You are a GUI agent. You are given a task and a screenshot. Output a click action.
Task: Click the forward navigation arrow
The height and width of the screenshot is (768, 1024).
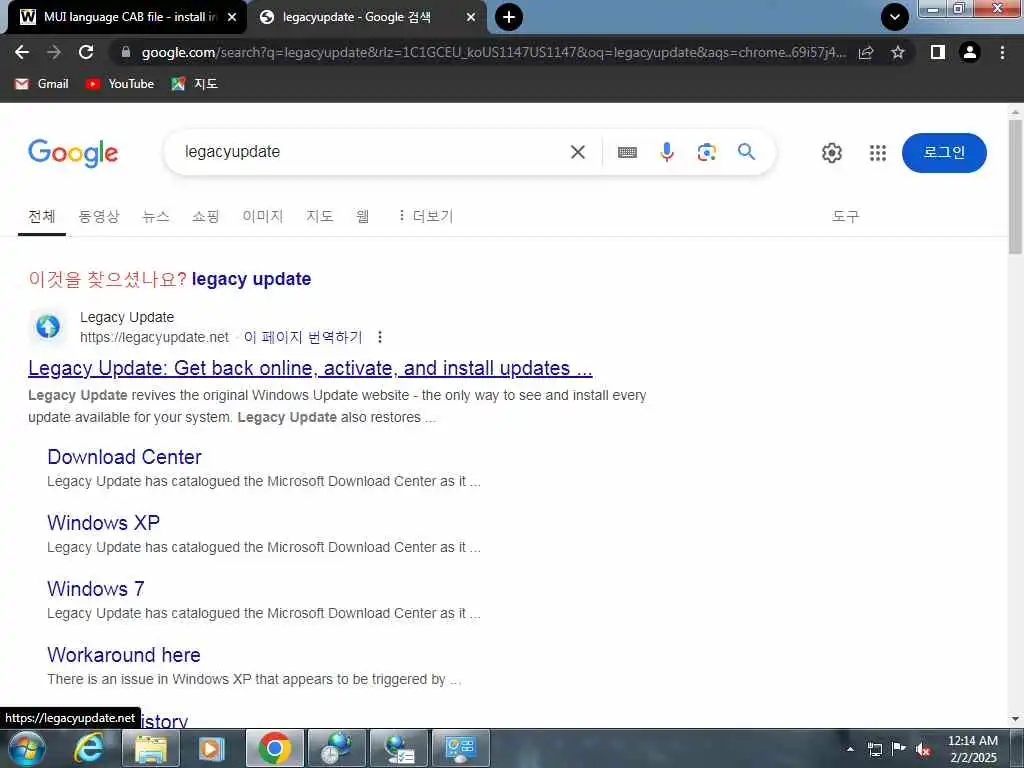54,52
